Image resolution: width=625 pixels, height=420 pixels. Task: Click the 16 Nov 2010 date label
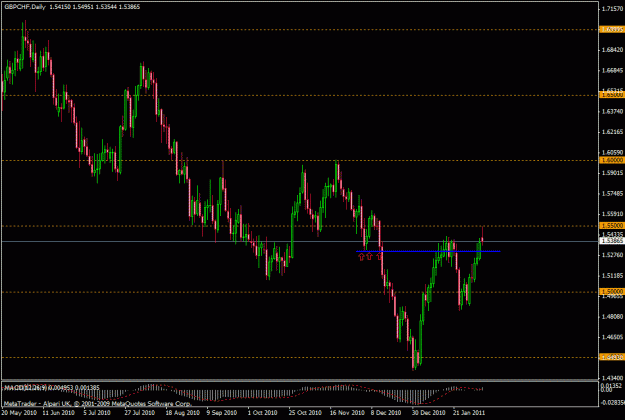pyautogui.click(x=347, y=413)
